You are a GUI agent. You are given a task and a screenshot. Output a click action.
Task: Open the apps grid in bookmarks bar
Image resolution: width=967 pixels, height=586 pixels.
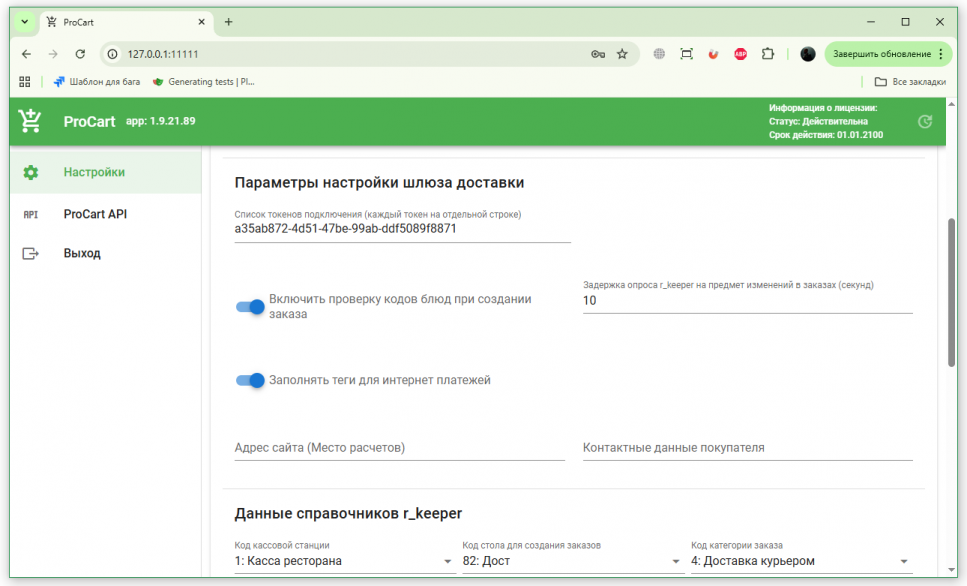pos(25,82)
